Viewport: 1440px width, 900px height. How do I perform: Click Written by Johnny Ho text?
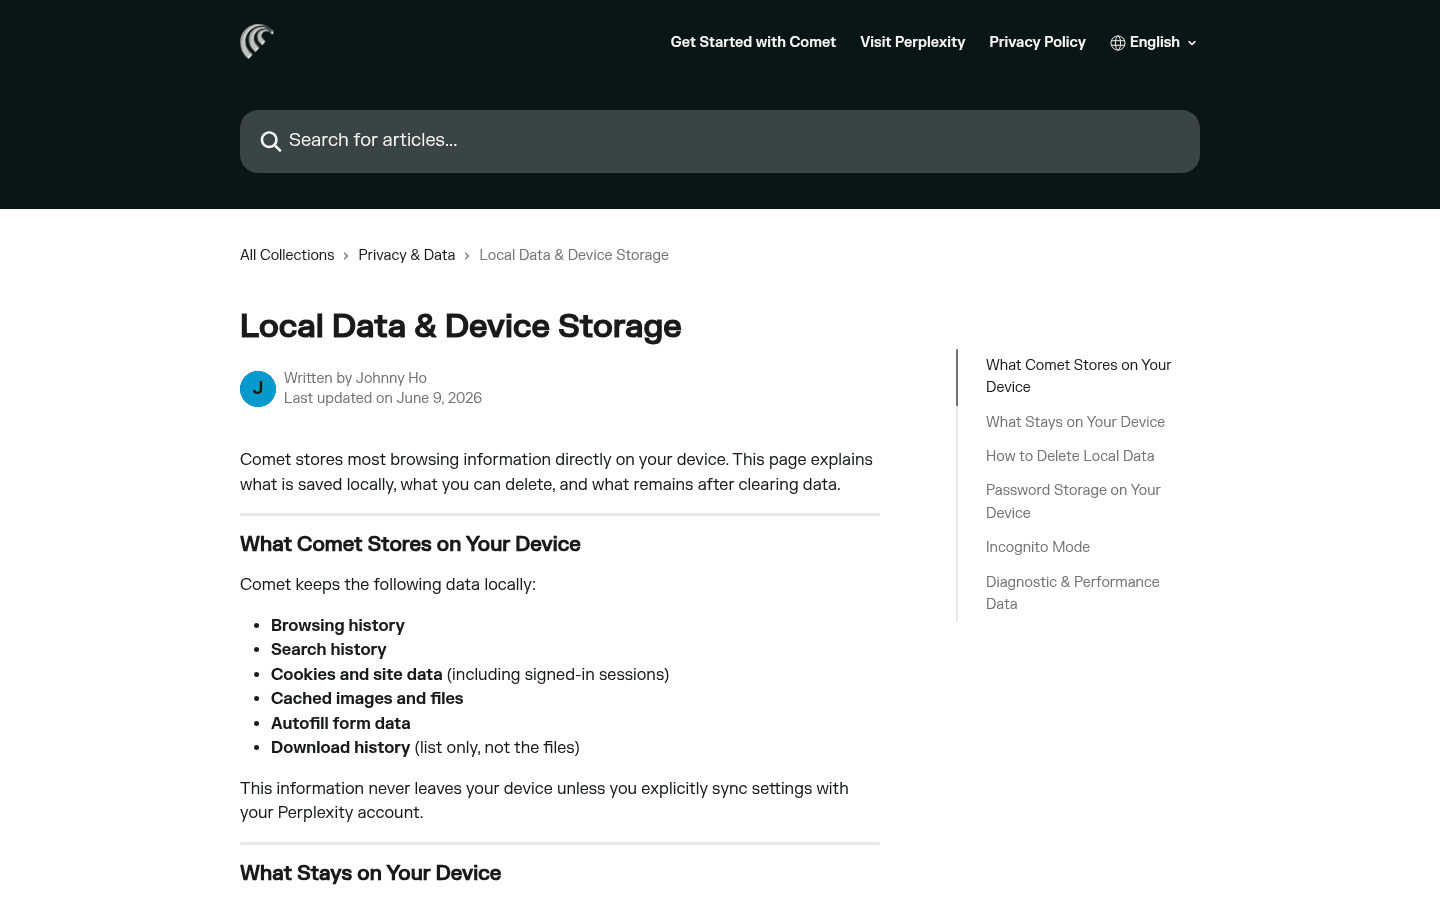click(x=355, y=378)
